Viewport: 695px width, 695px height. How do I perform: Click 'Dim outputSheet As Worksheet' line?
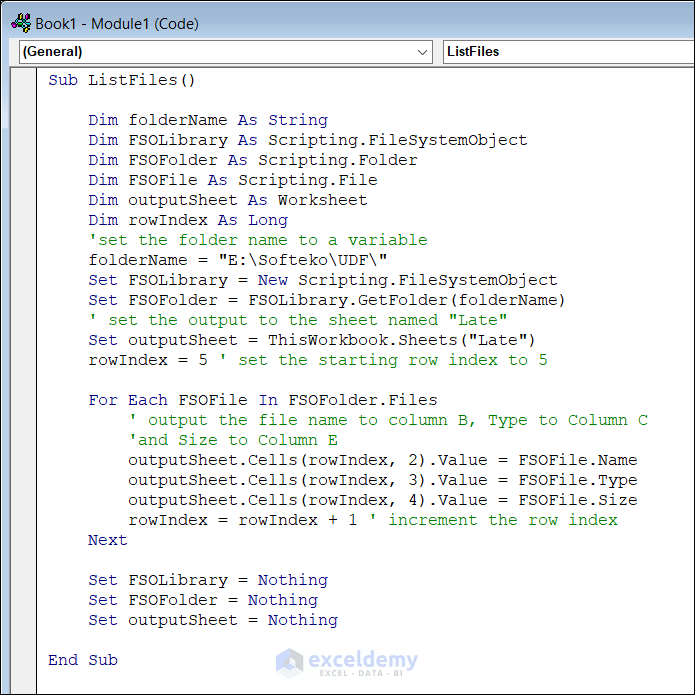[228, 200]
